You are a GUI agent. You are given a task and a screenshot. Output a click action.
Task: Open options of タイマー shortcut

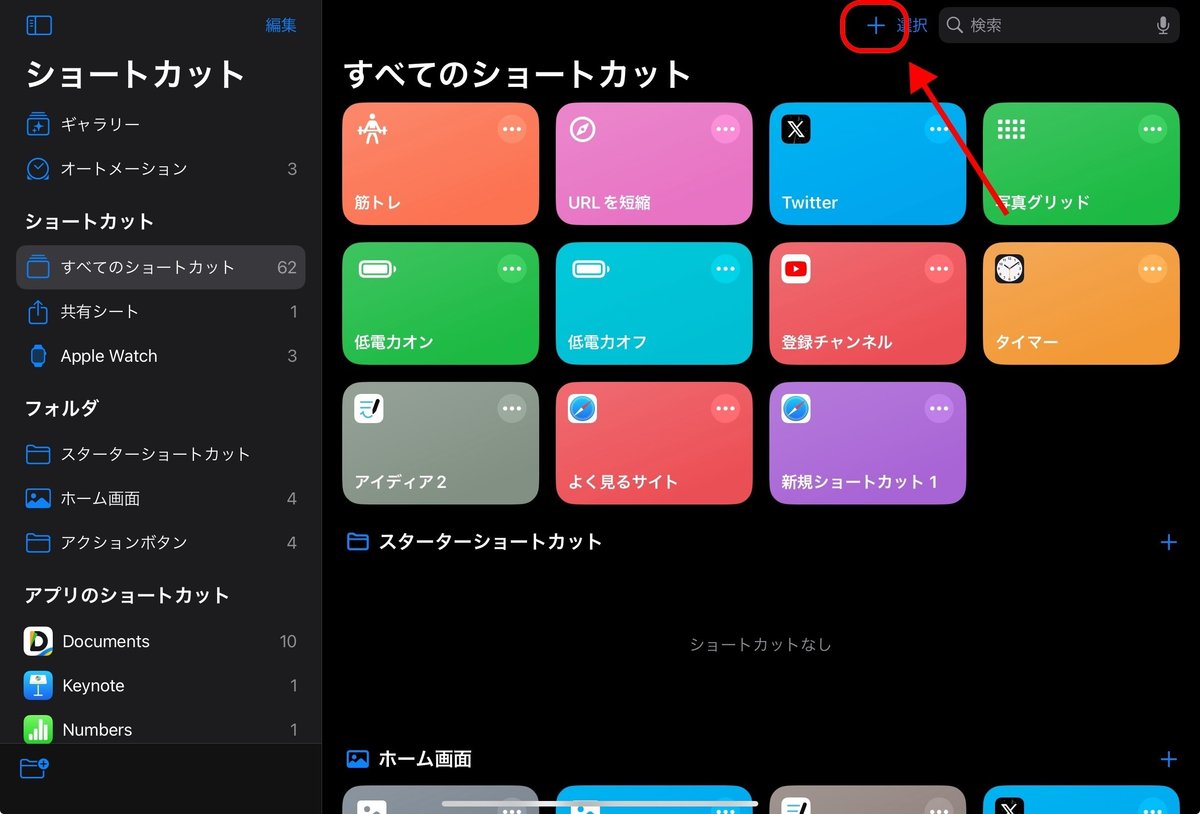coord(1153,268)
